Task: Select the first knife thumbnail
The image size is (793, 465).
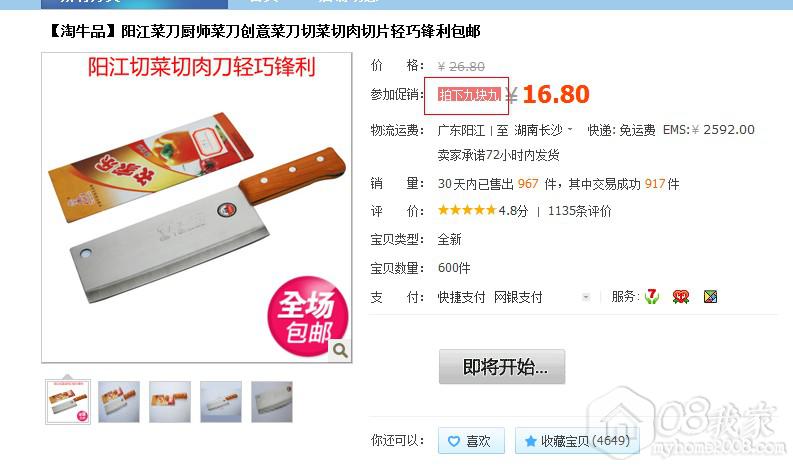Action: coord(68,402)
